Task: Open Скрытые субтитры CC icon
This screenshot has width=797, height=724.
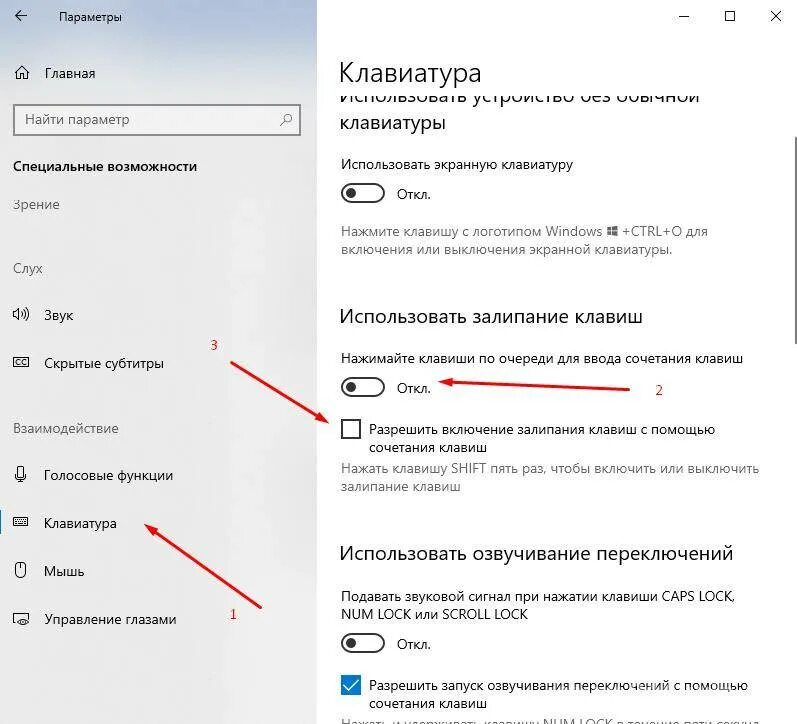Action: [21, 363]
